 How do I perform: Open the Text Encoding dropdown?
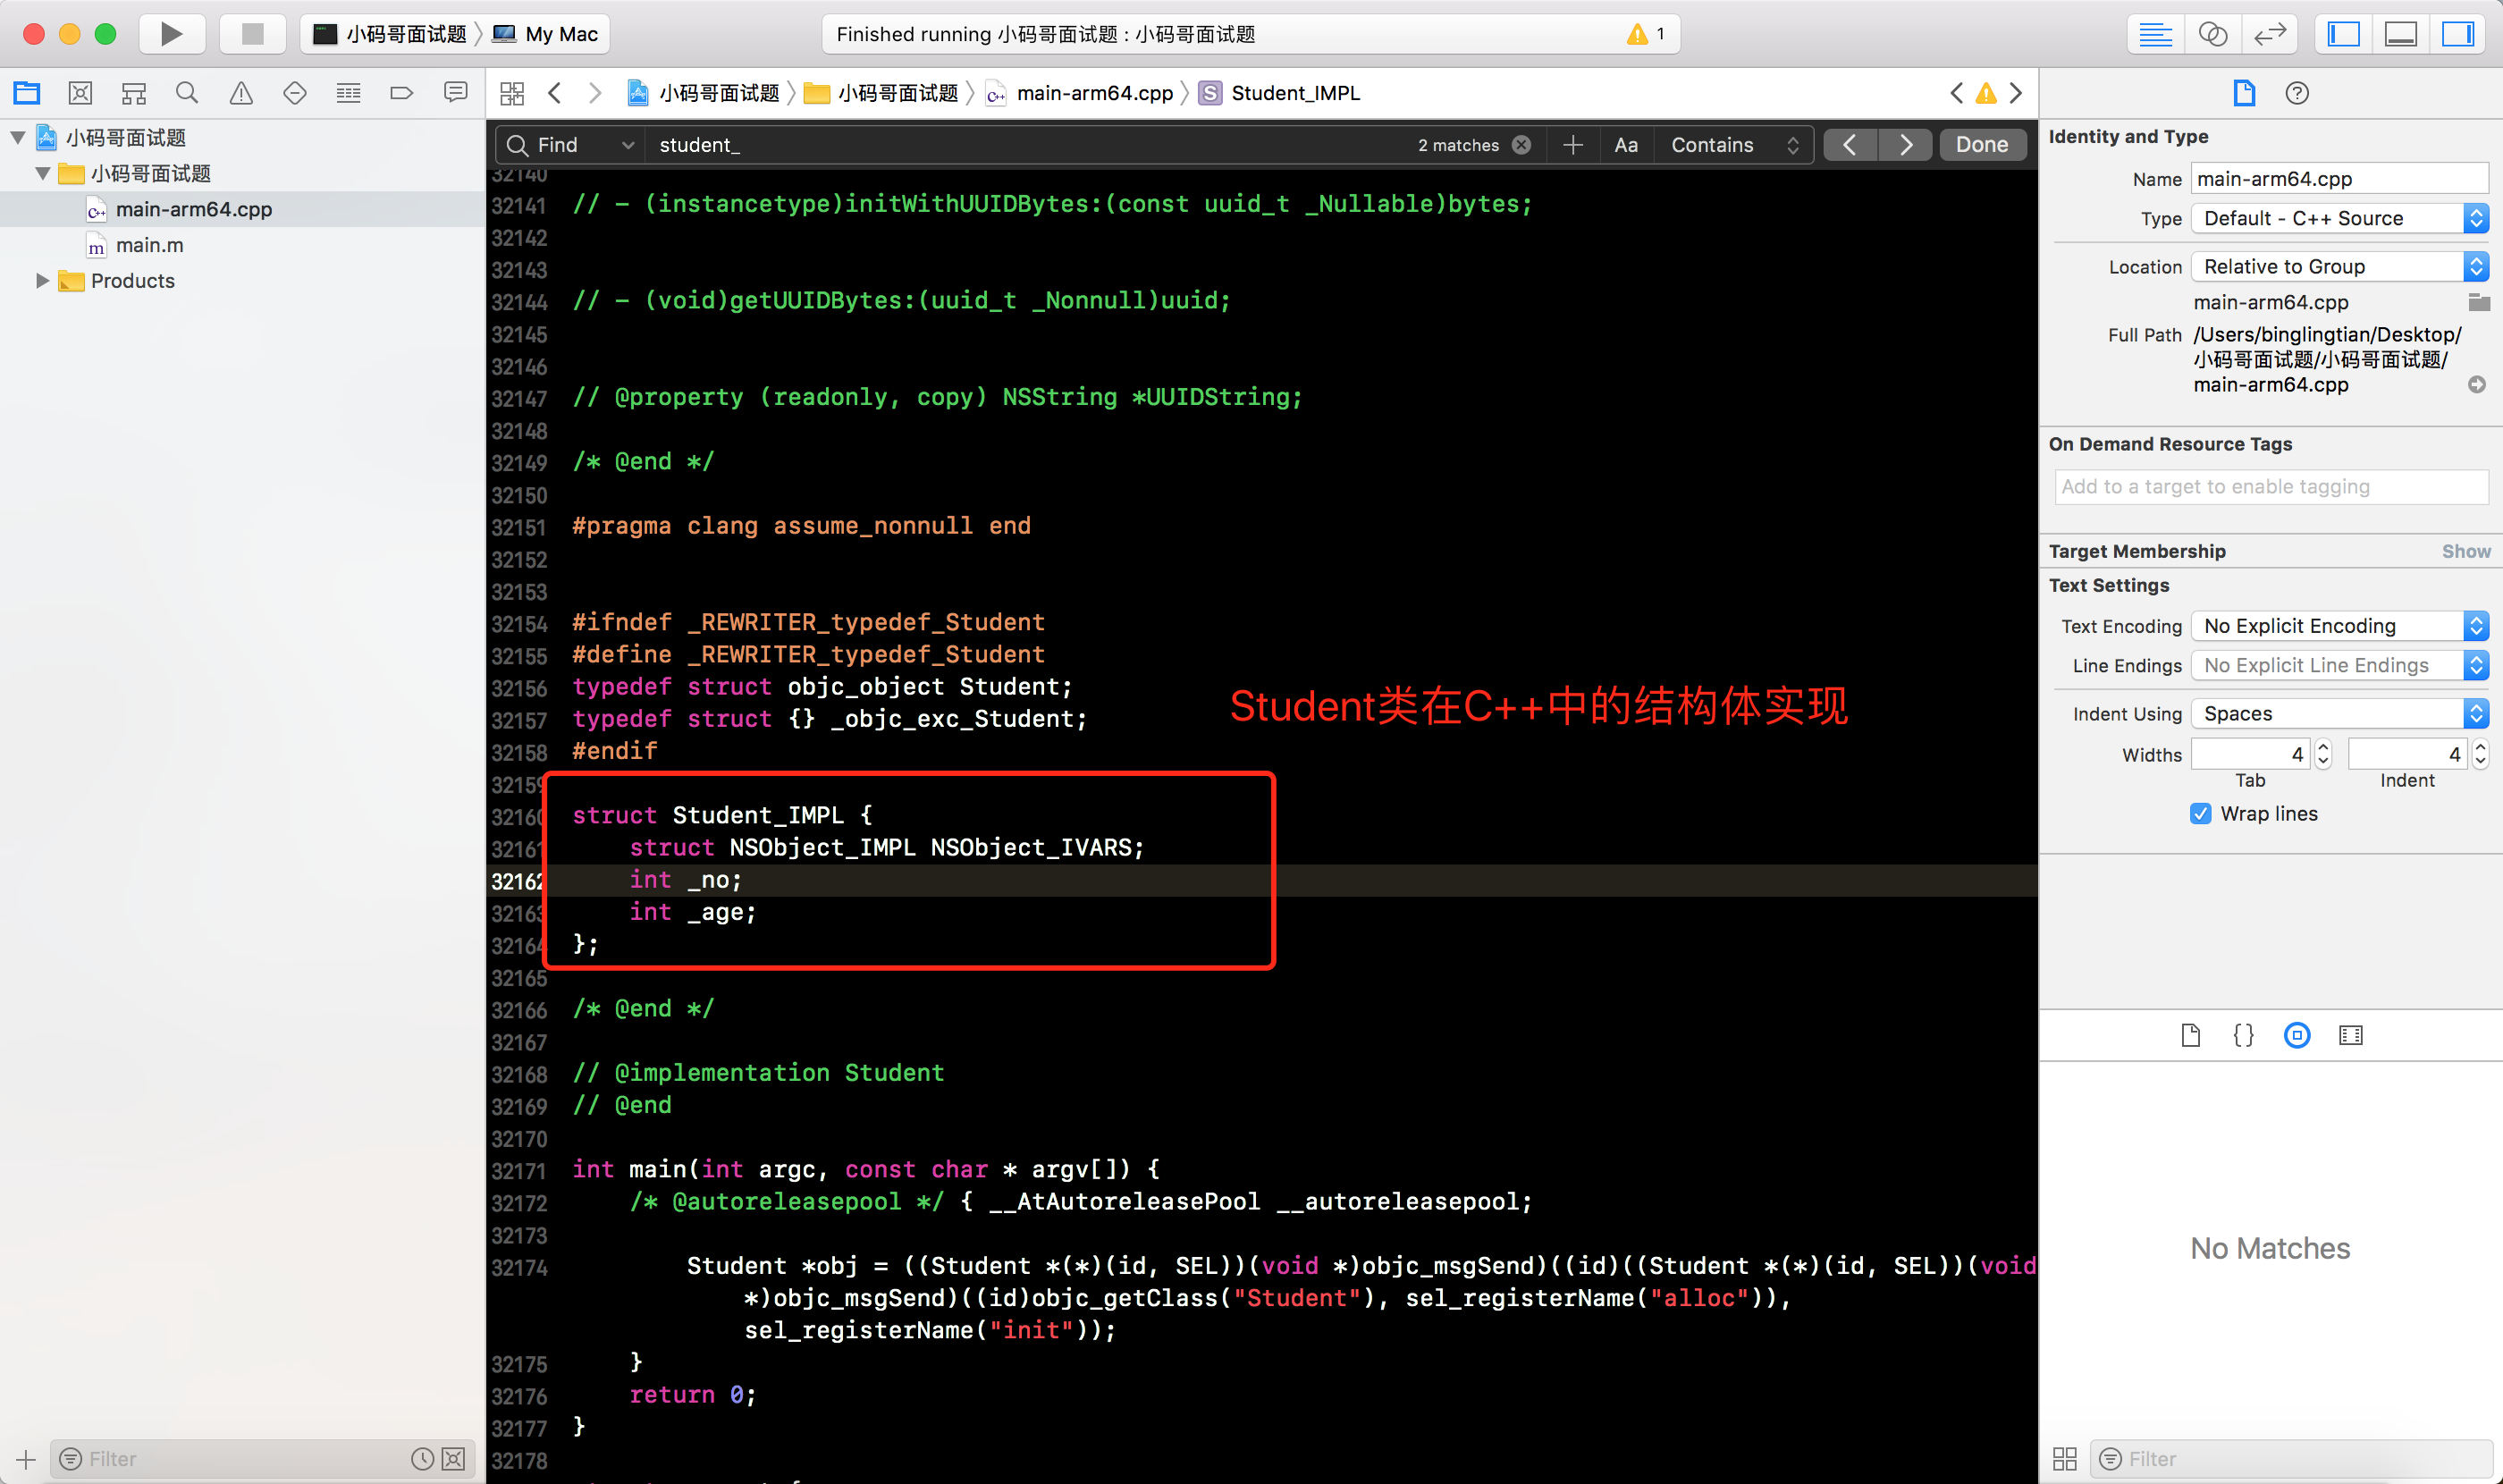tap(2339, 626)
